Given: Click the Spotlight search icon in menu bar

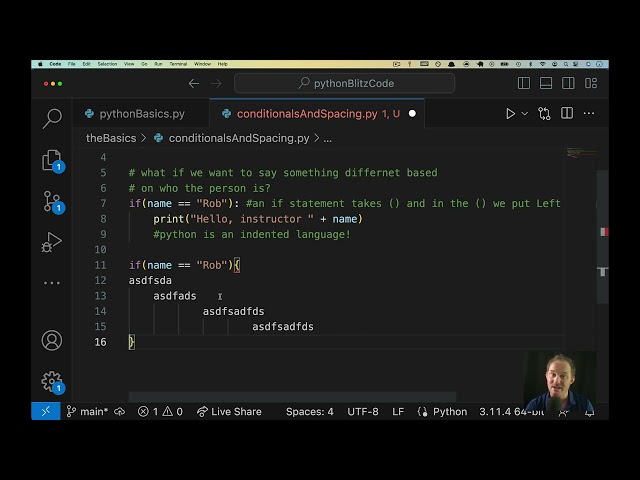Looking at the screenshot, I should (x=566, y=64).
